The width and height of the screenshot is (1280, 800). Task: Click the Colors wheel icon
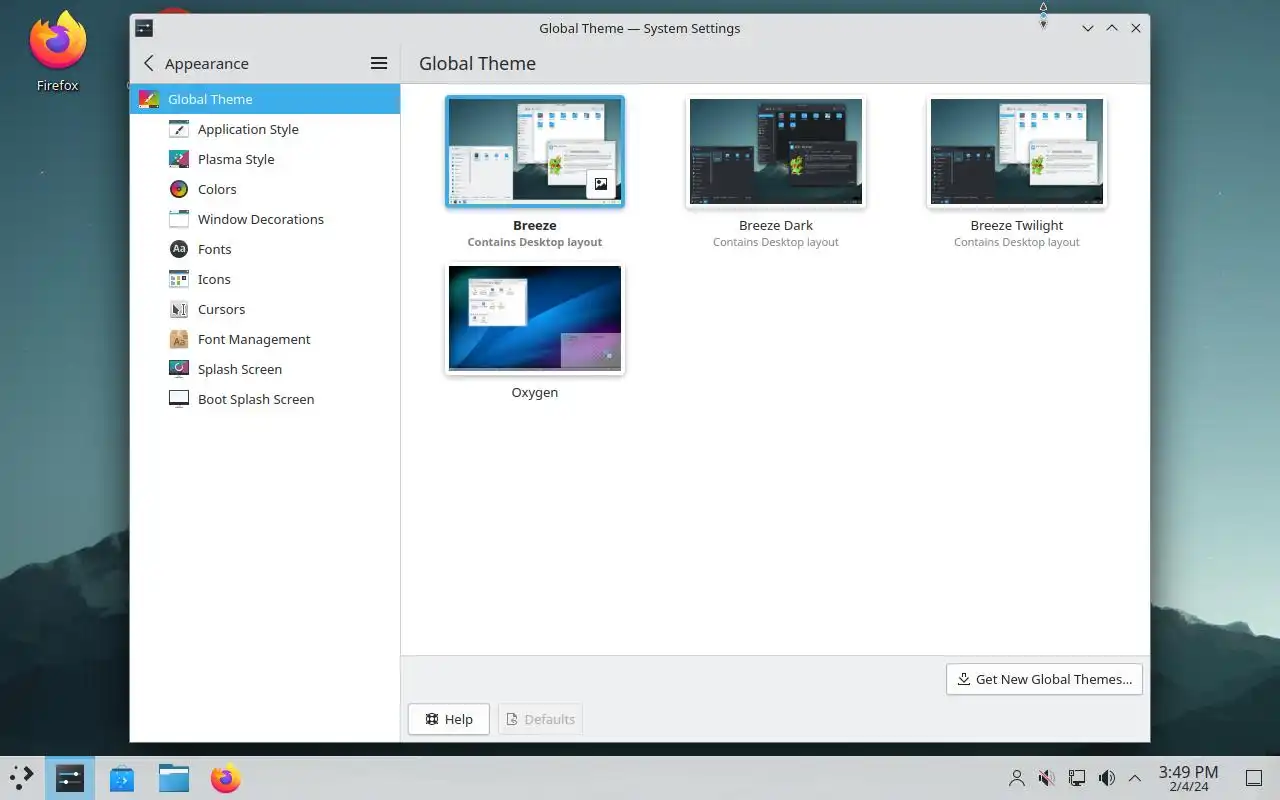coord(179,189)
